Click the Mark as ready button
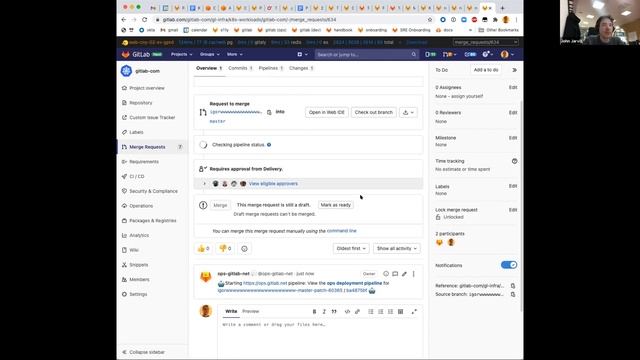640x360 pixels. (x=336, y=205)
